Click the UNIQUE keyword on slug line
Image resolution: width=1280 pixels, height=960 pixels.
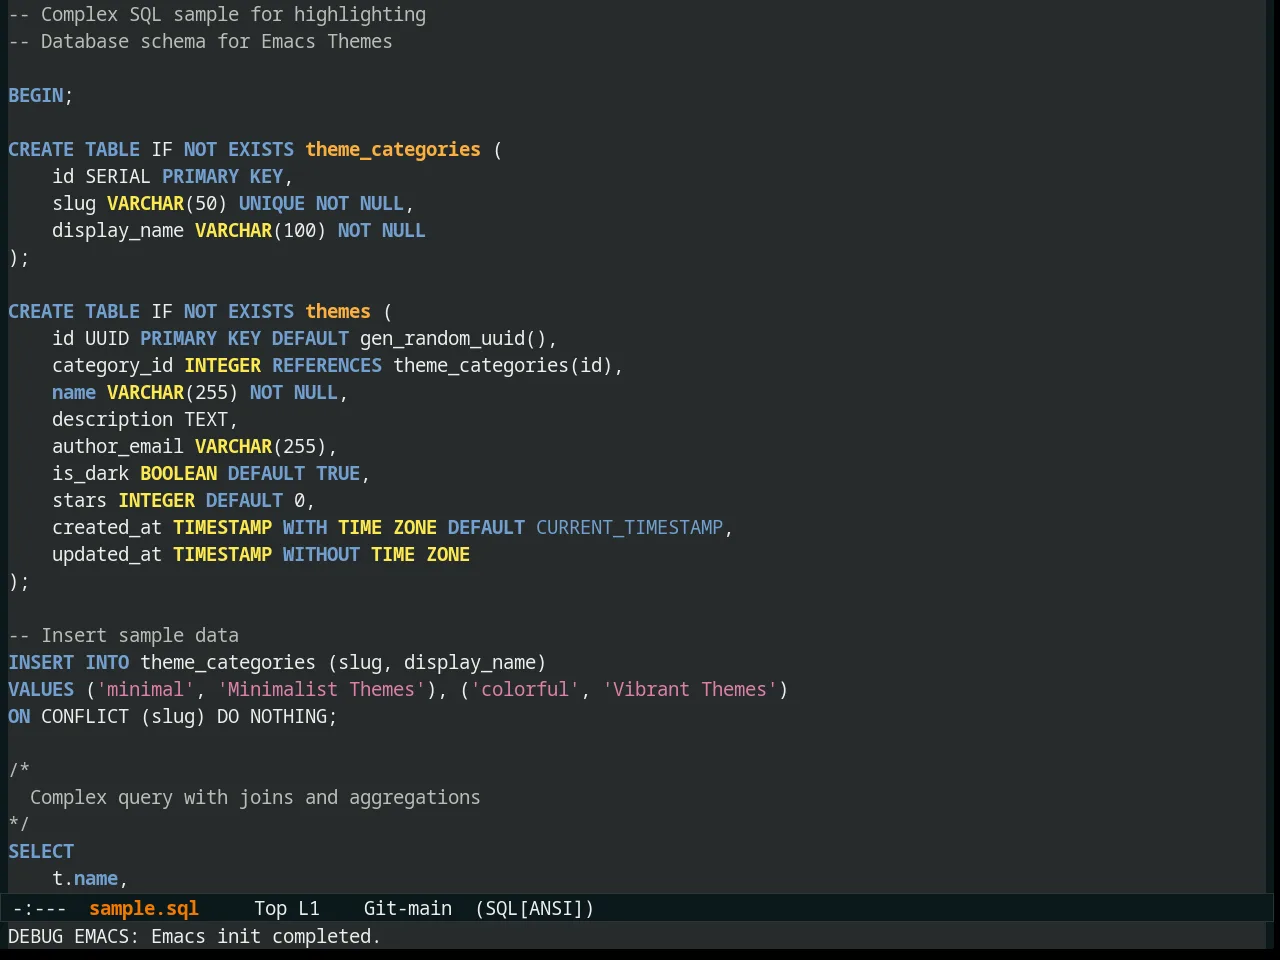click(272, 203)
